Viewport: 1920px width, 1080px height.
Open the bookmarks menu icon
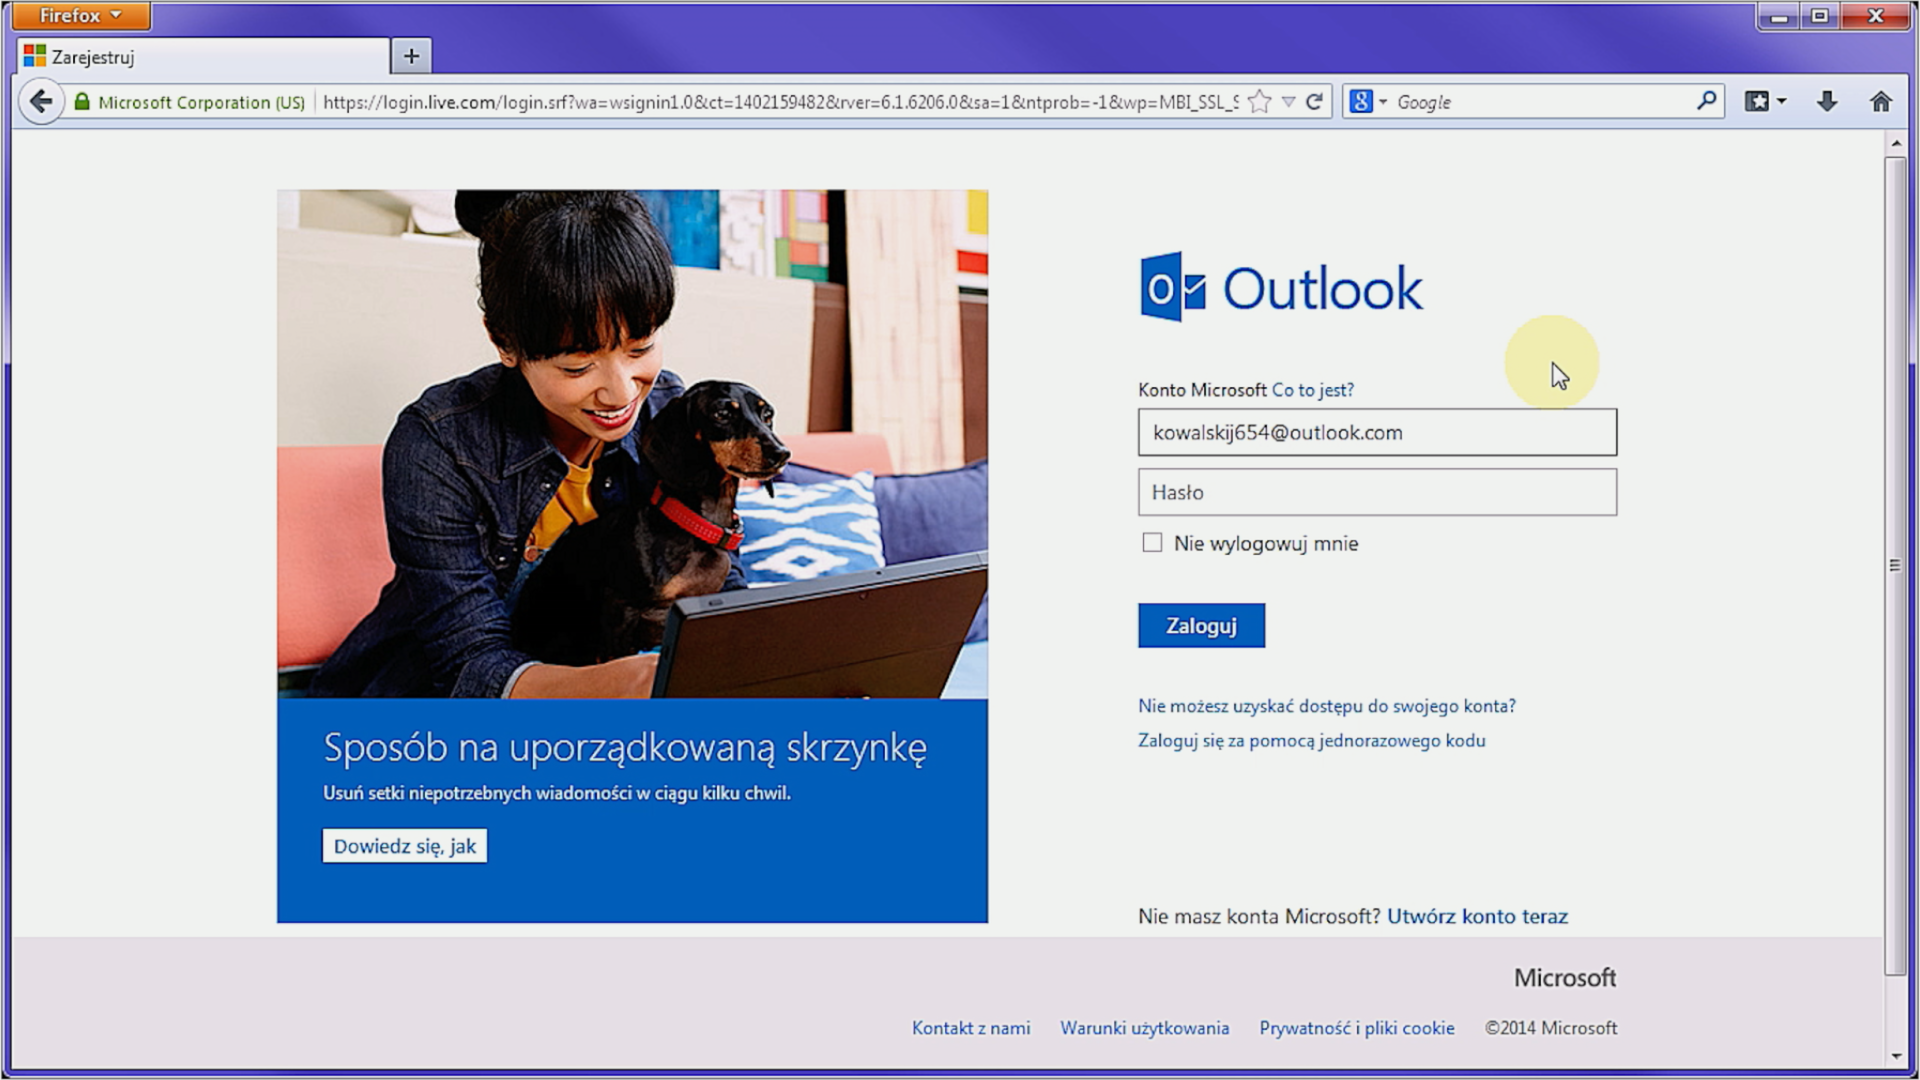[x=1757, y=101]
